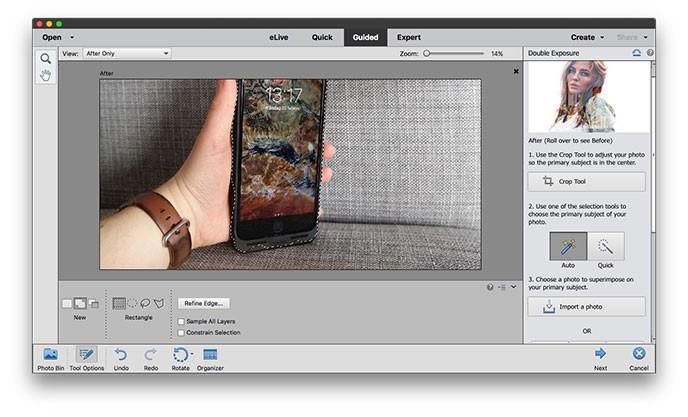The width and height of the screenshot is (688, 417).
Task: Select the Hand tool
Action: (45, 75)
